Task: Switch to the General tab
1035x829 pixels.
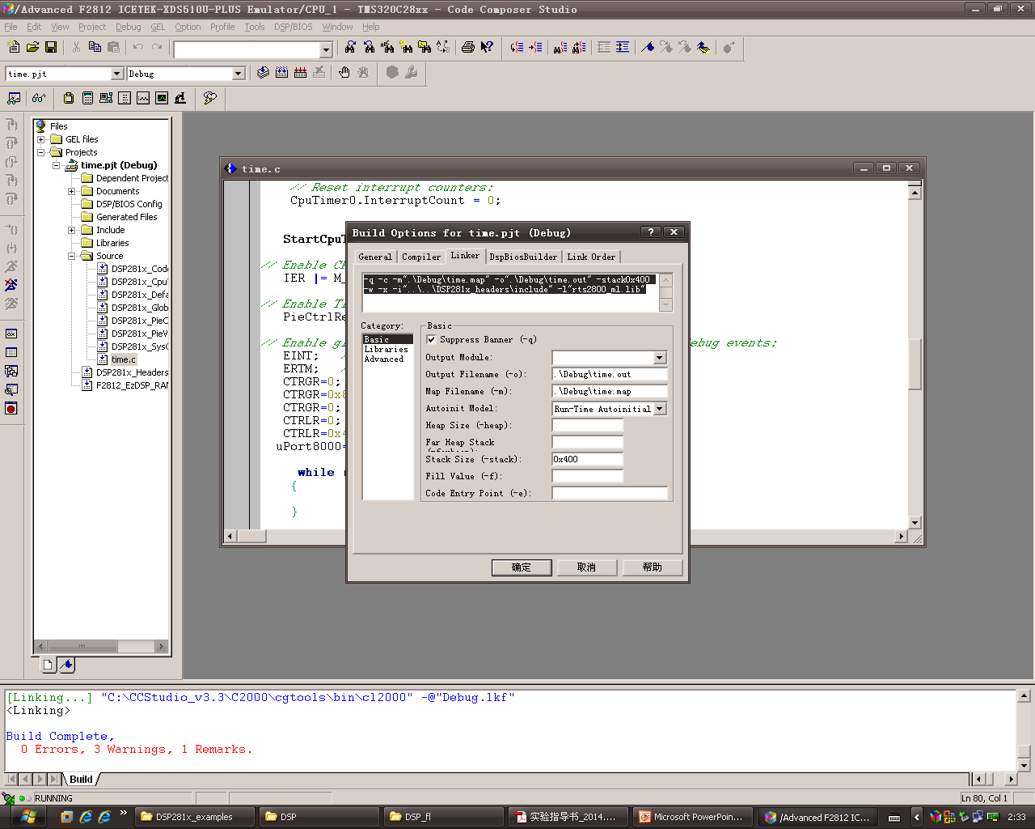Action: click(x=375, y=257)
